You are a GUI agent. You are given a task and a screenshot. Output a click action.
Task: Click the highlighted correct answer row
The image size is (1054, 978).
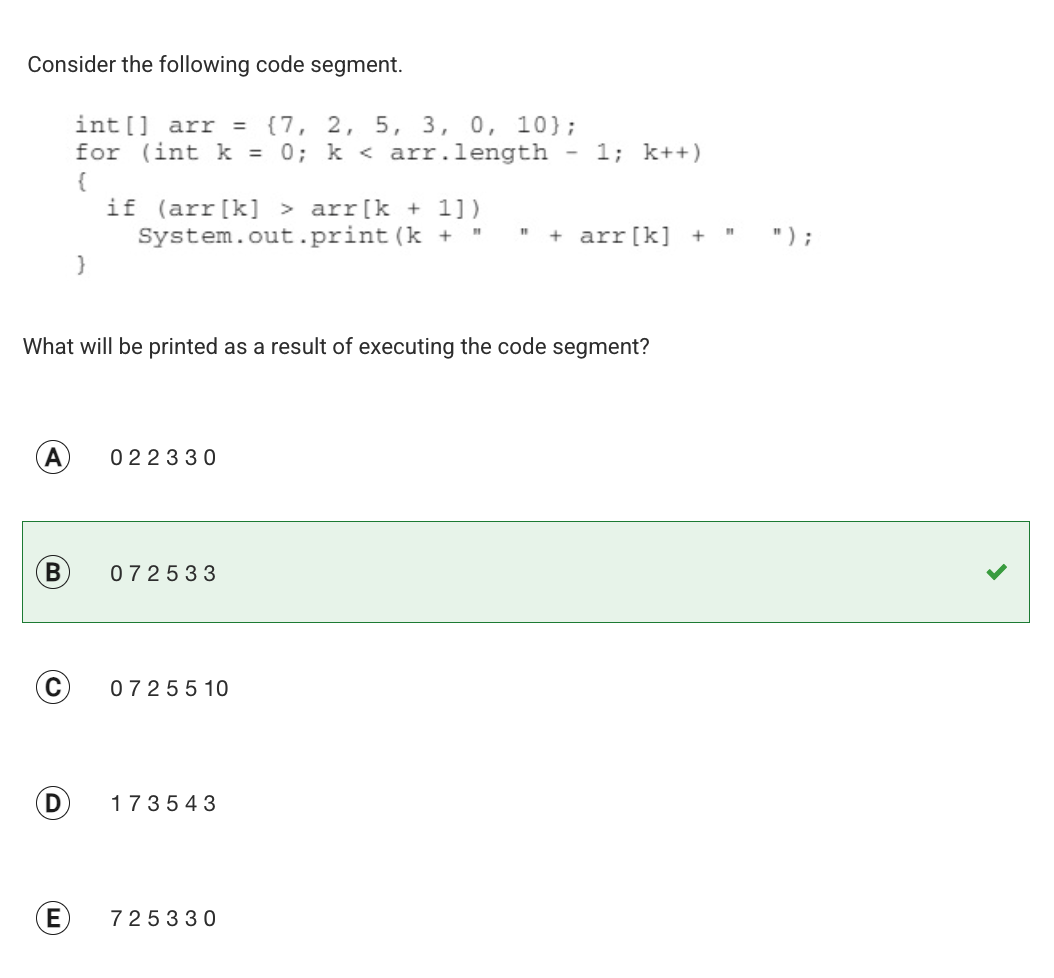526,572
